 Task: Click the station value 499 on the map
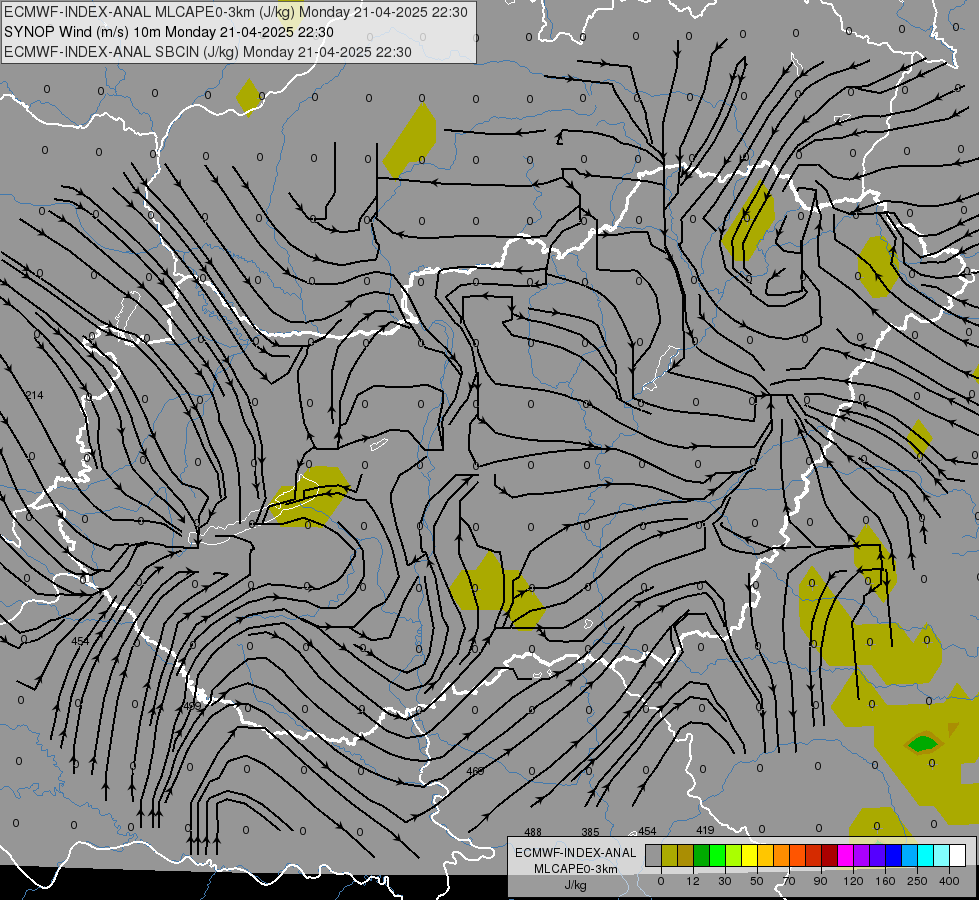192,706
